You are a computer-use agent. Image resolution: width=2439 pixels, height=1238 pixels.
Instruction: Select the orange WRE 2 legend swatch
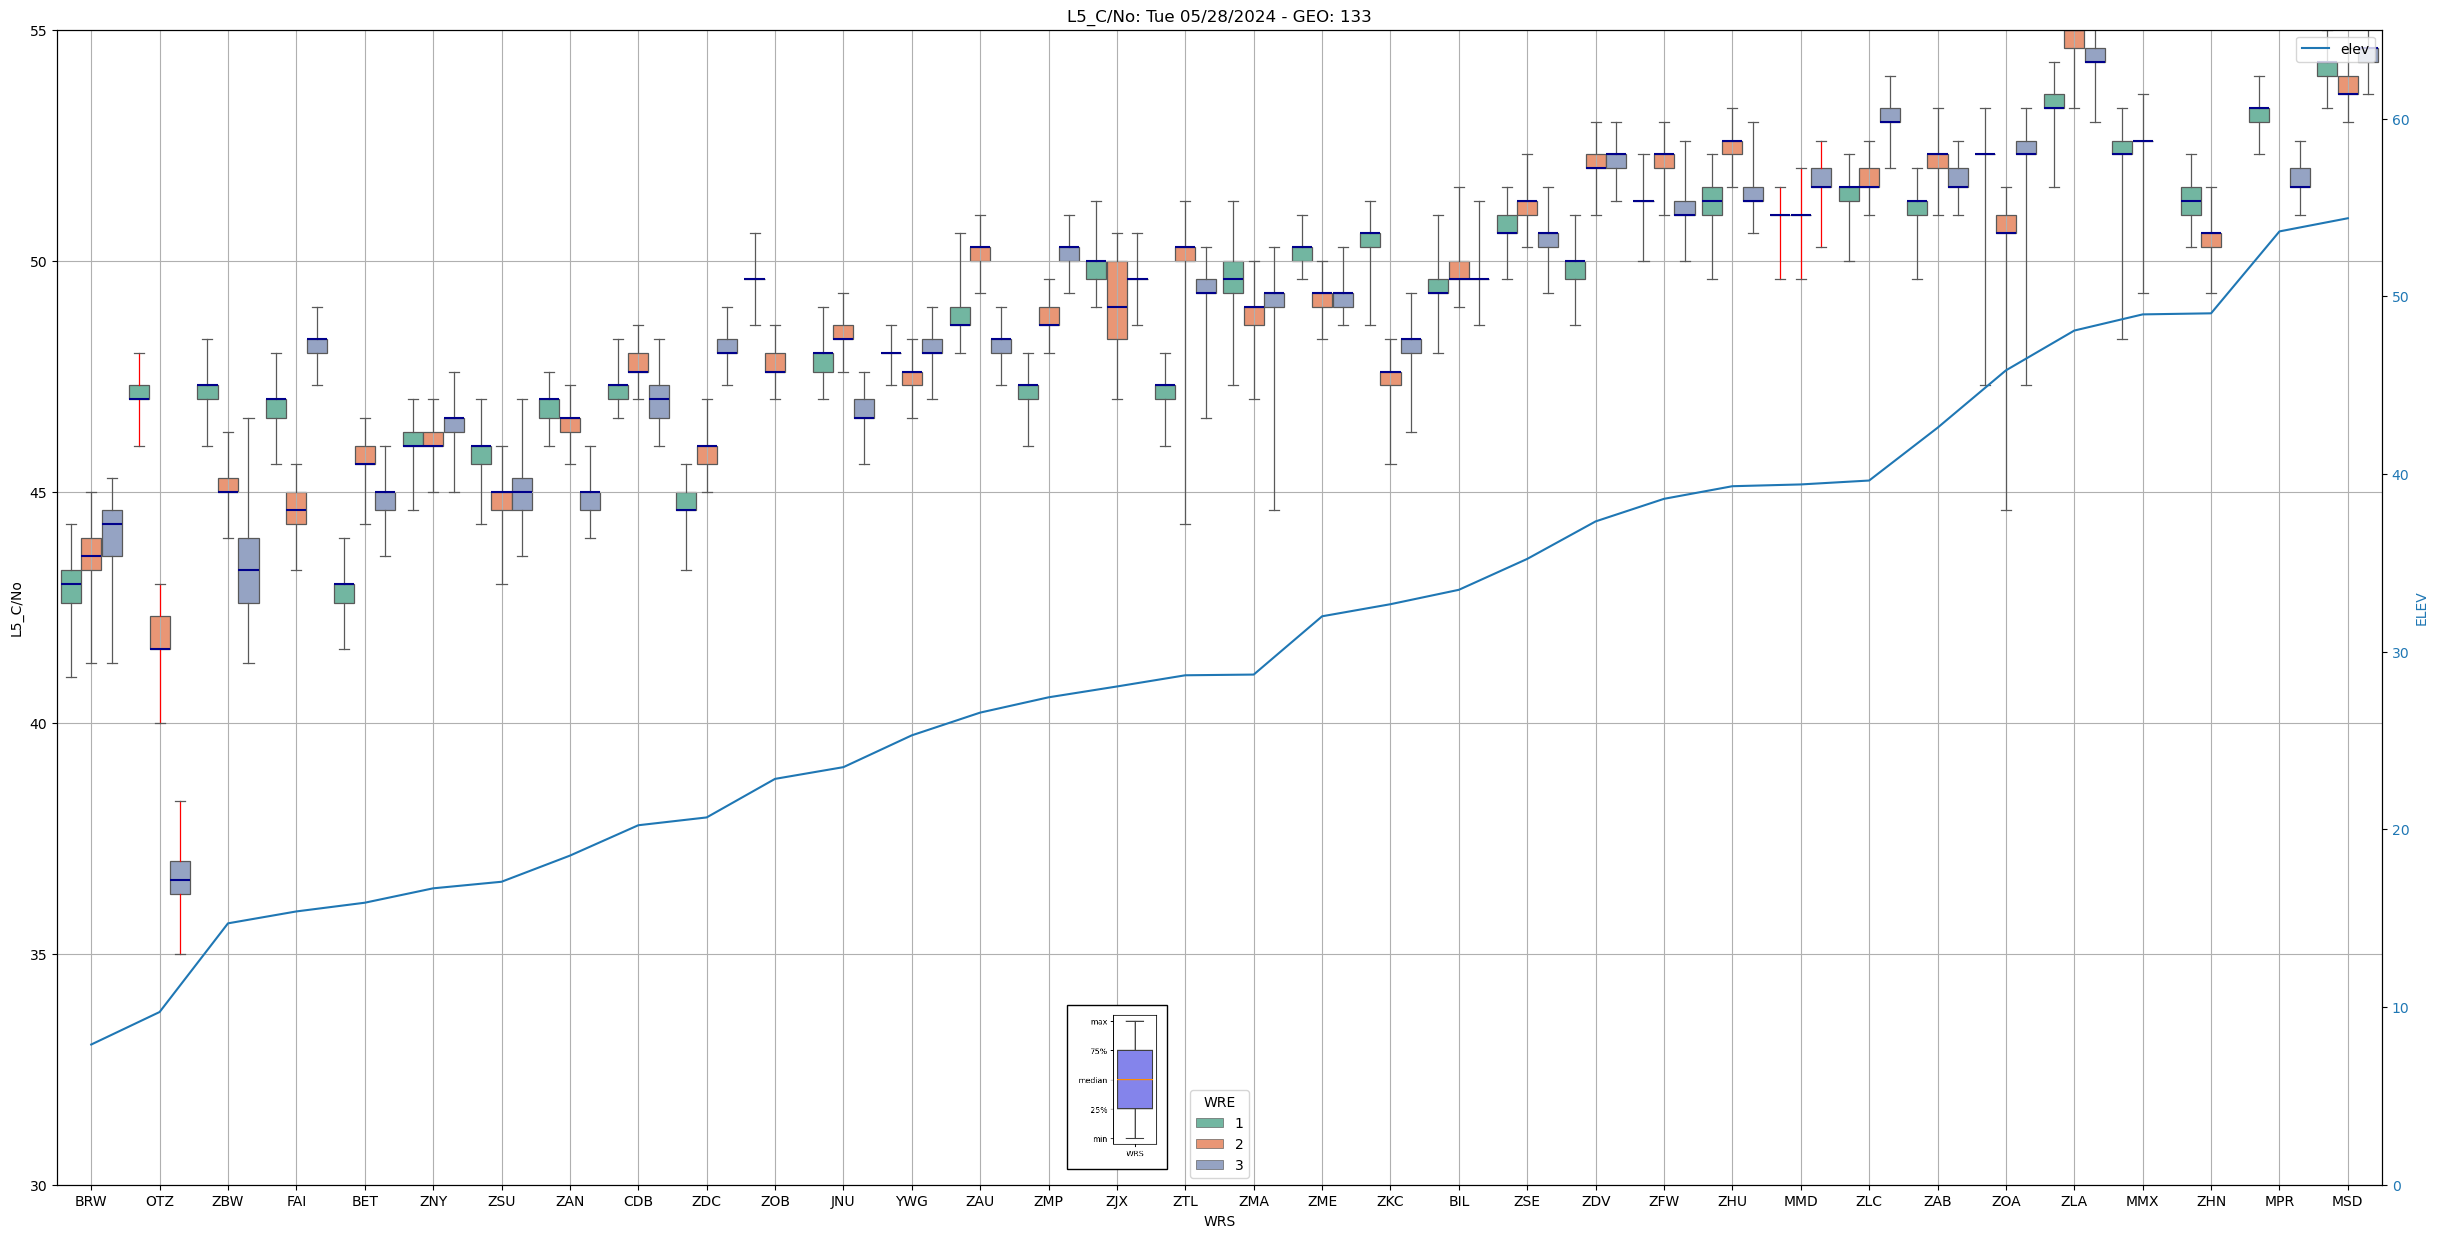(1209, 1144)
